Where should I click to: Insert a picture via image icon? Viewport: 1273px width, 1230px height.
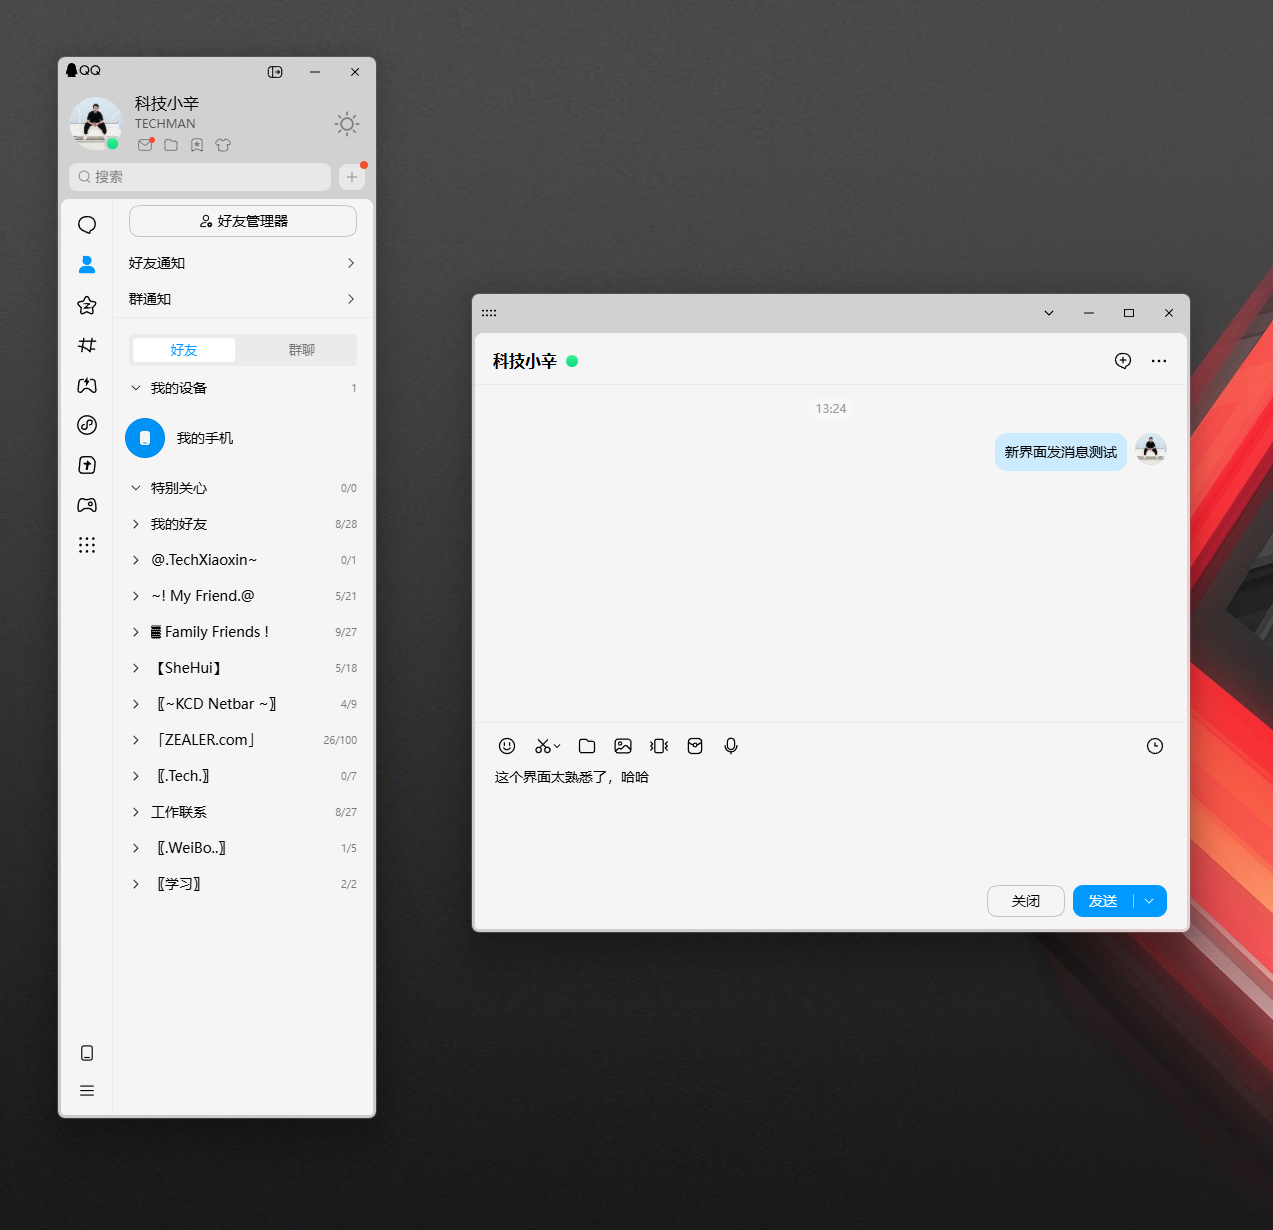pos(623,746)
